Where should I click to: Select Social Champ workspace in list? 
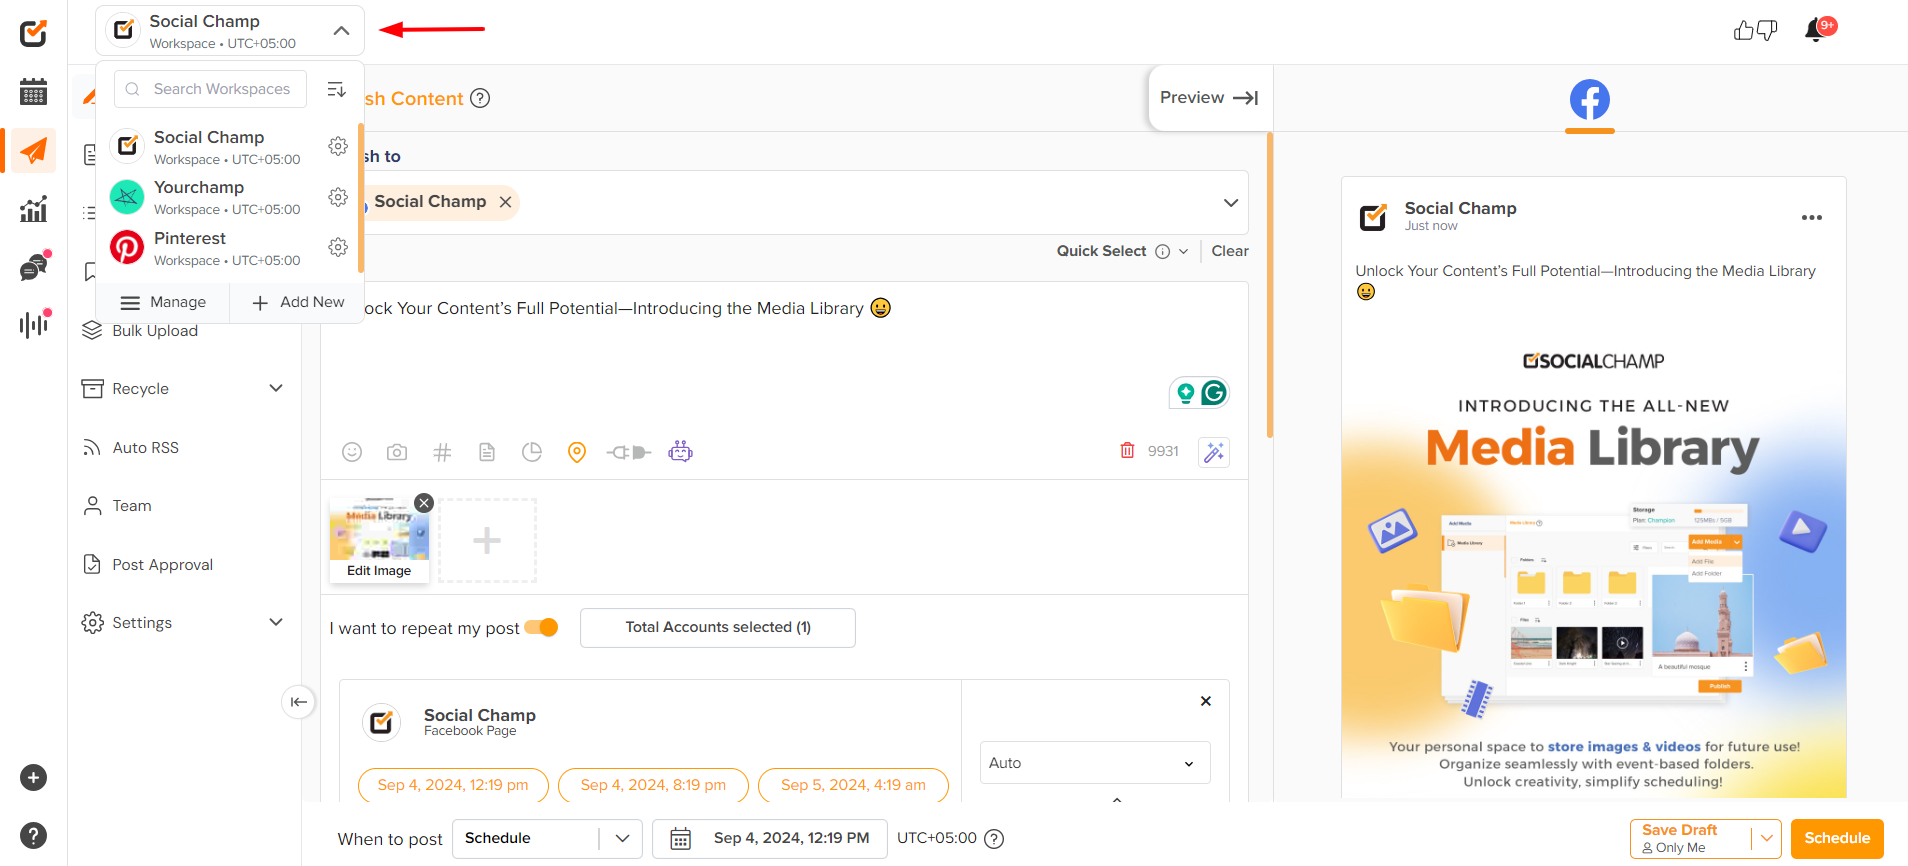click(229, 146)
